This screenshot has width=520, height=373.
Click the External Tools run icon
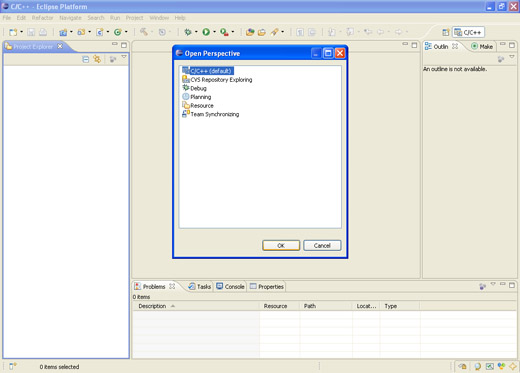(x=224, y=32)
